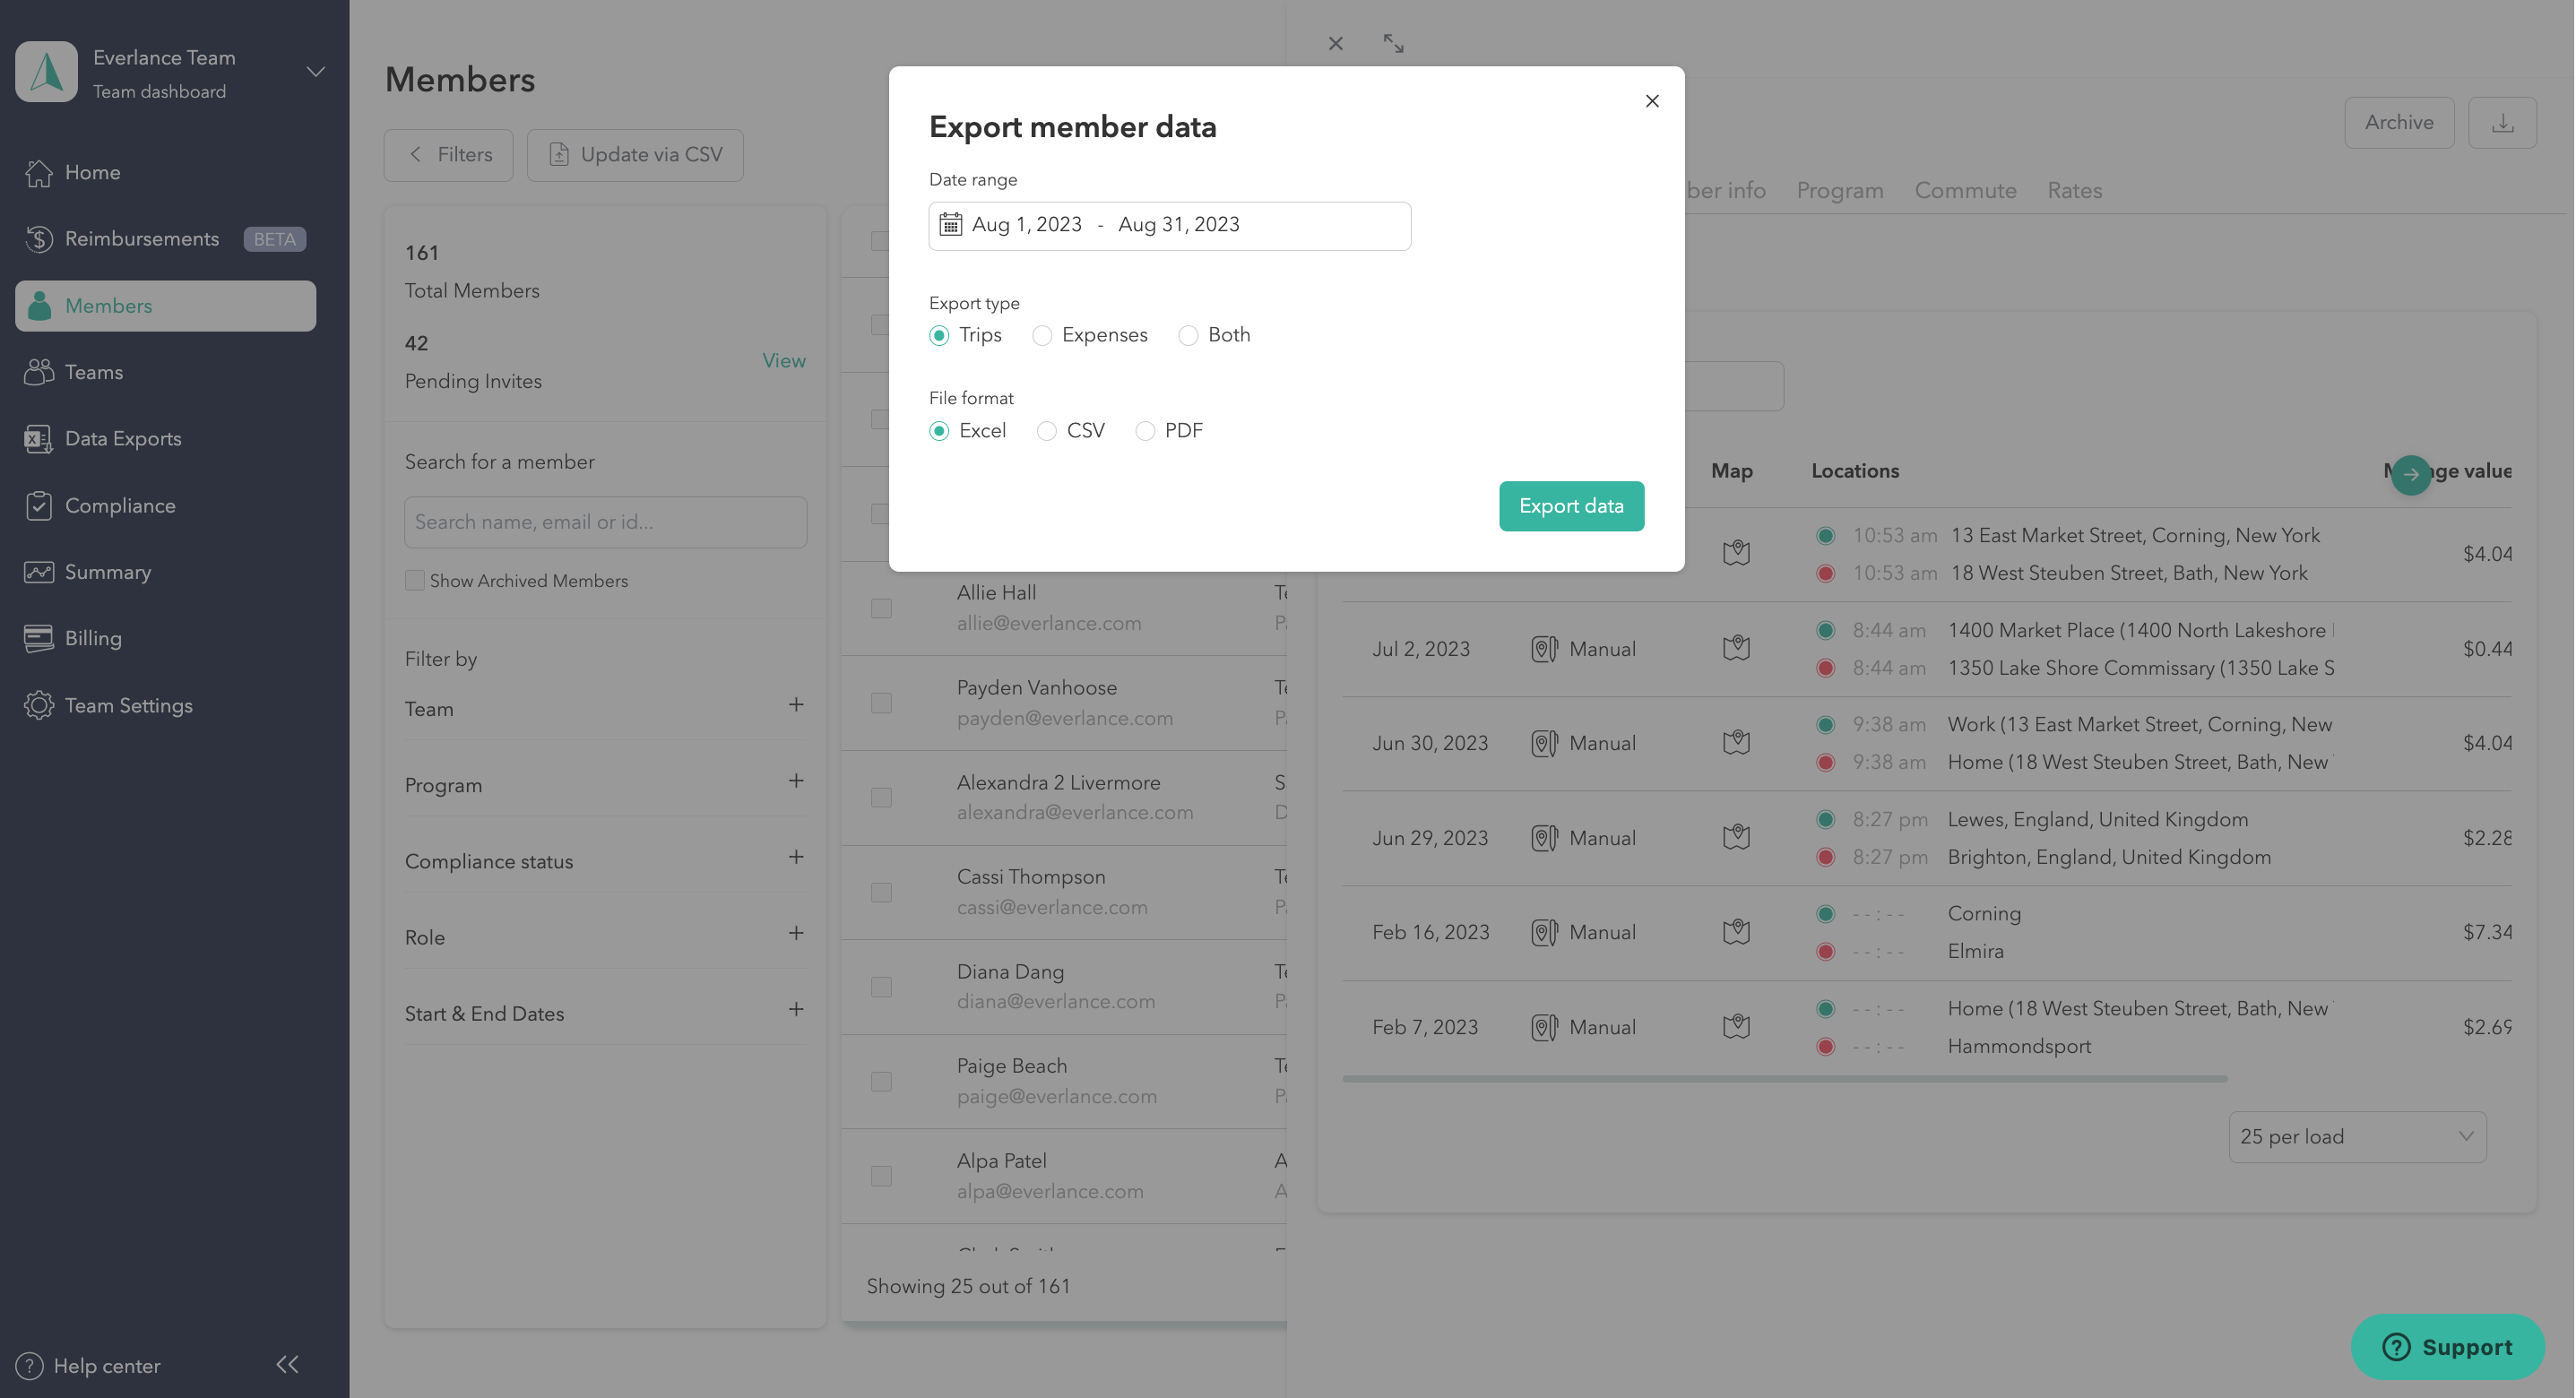Click the expand panel arrows icon
This screenshot has width=2576, height=1398.
click(x=1393, y=44)
